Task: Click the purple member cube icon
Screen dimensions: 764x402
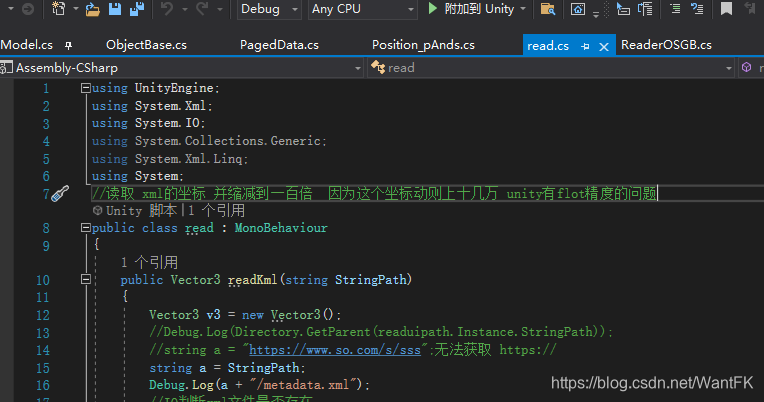Action: coord(746,67)
